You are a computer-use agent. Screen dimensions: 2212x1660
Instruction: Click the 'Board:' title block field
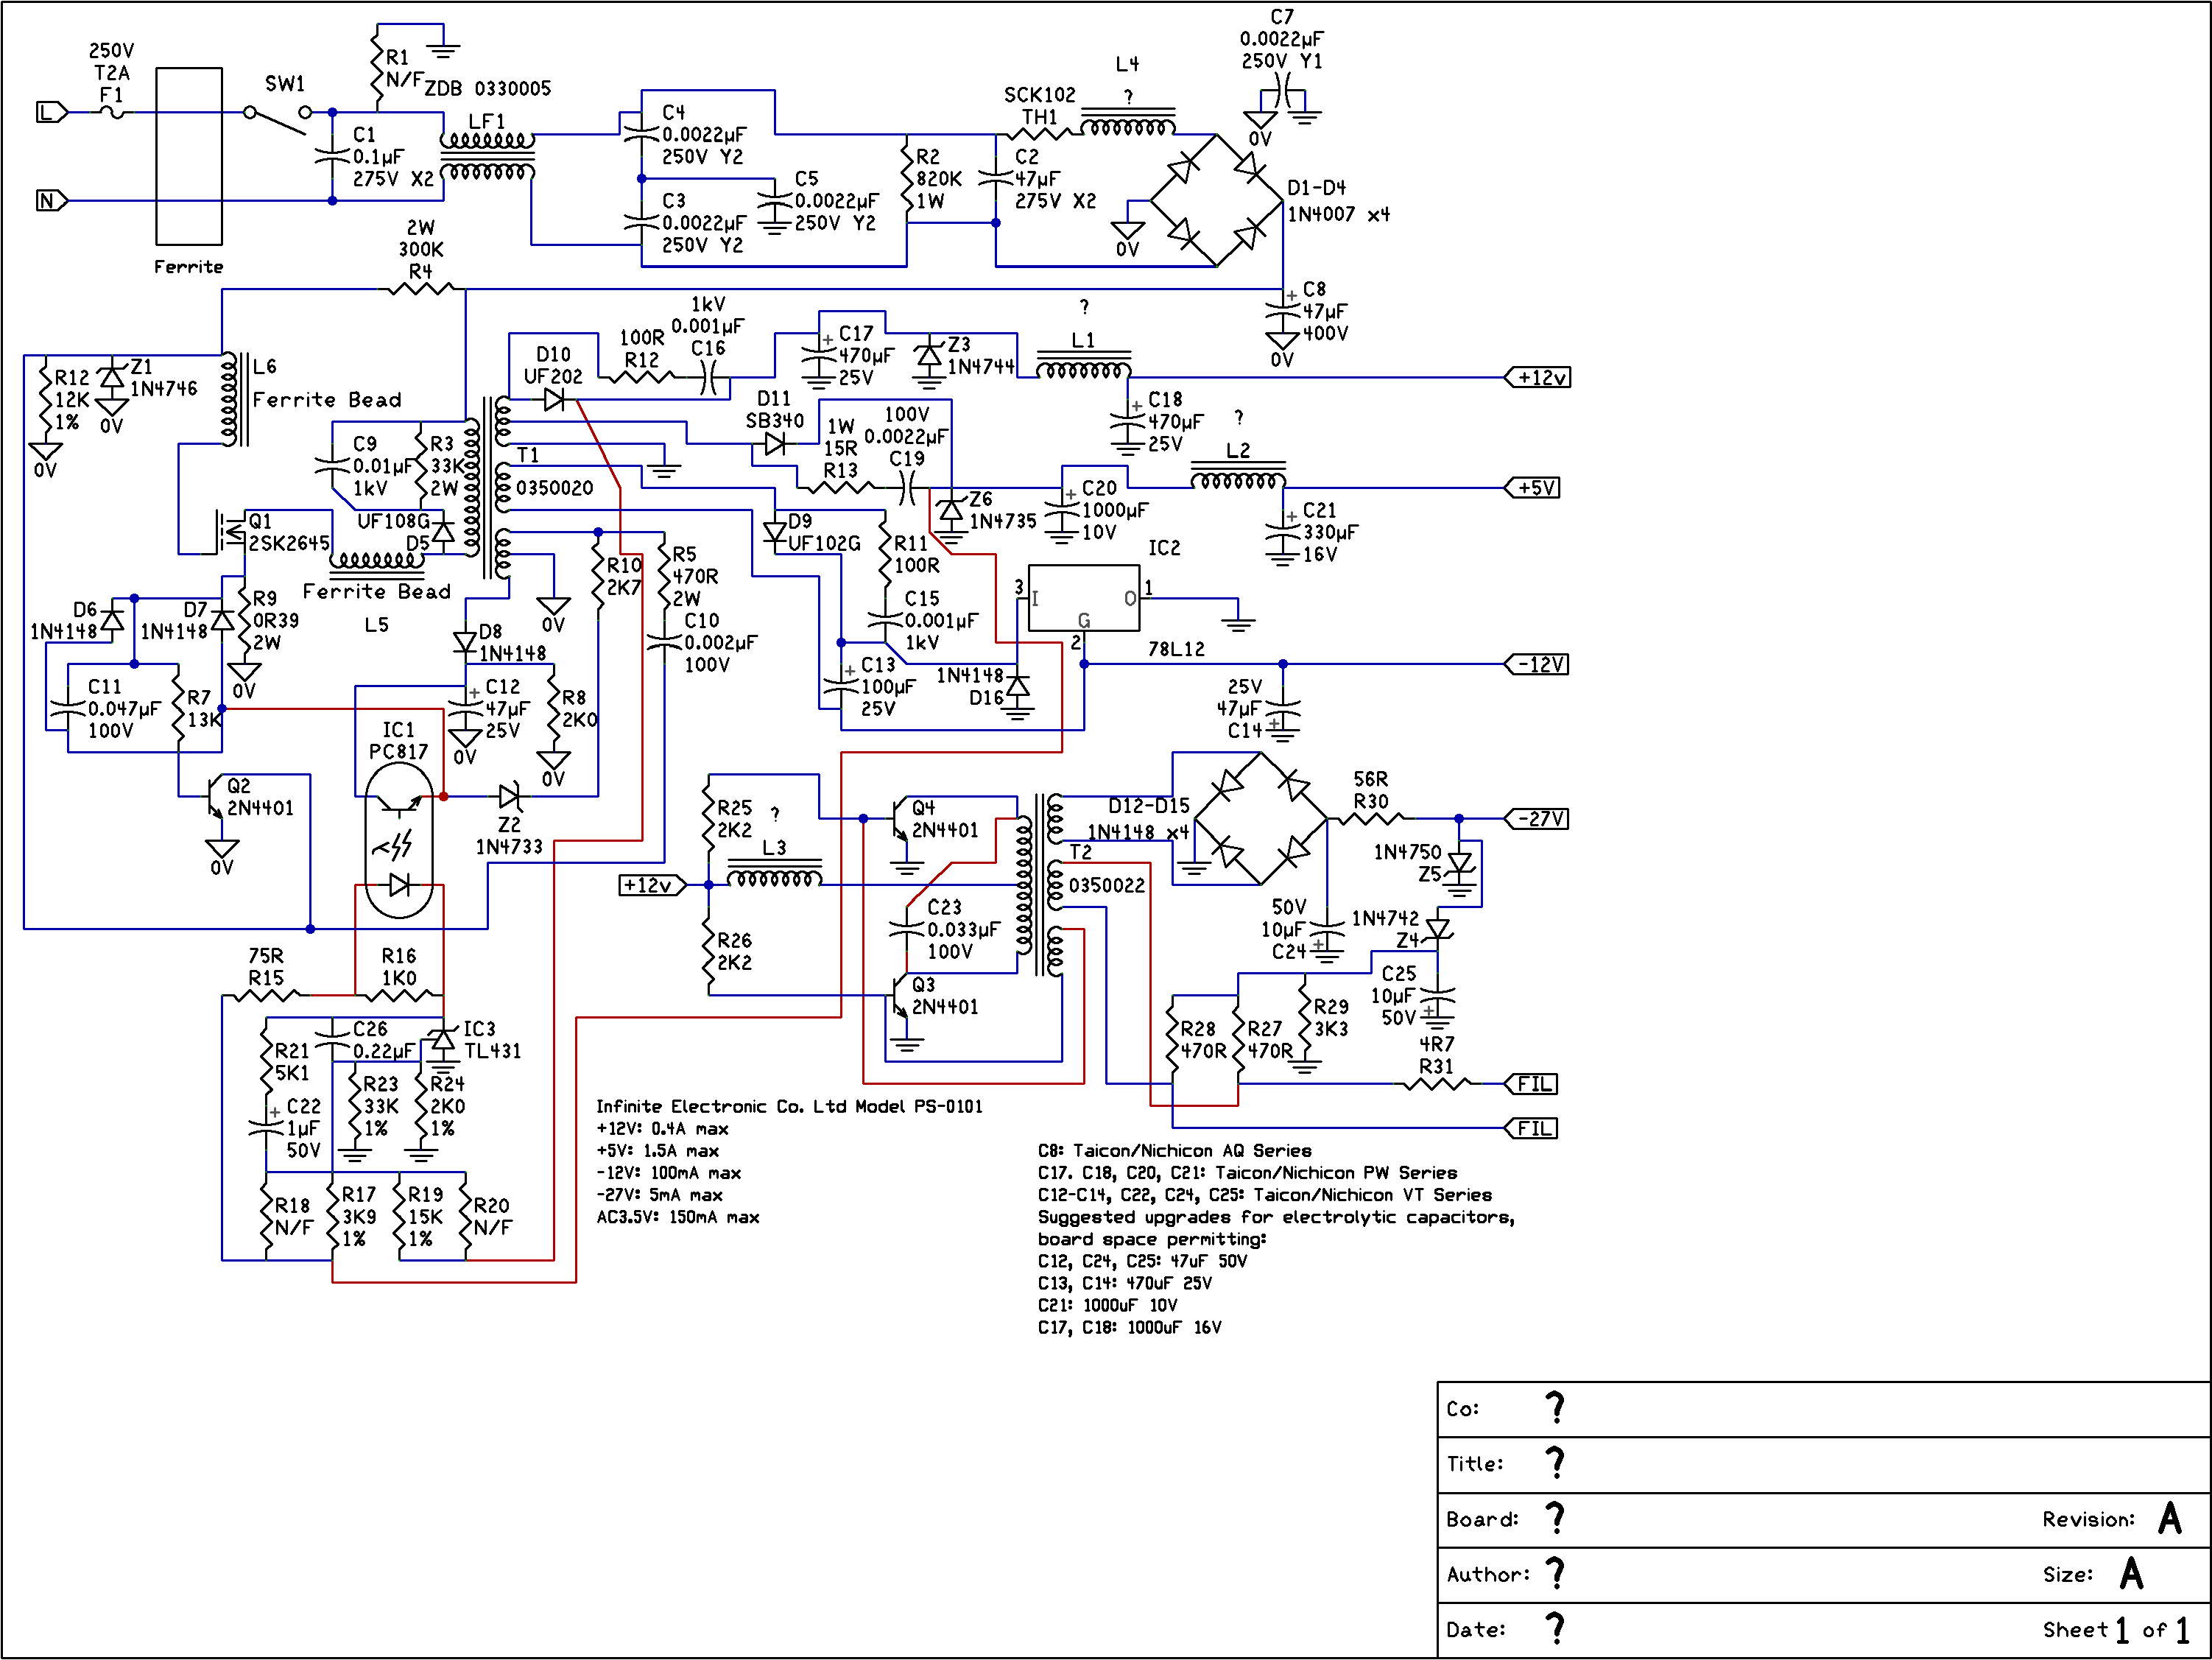[1740, 1519]
